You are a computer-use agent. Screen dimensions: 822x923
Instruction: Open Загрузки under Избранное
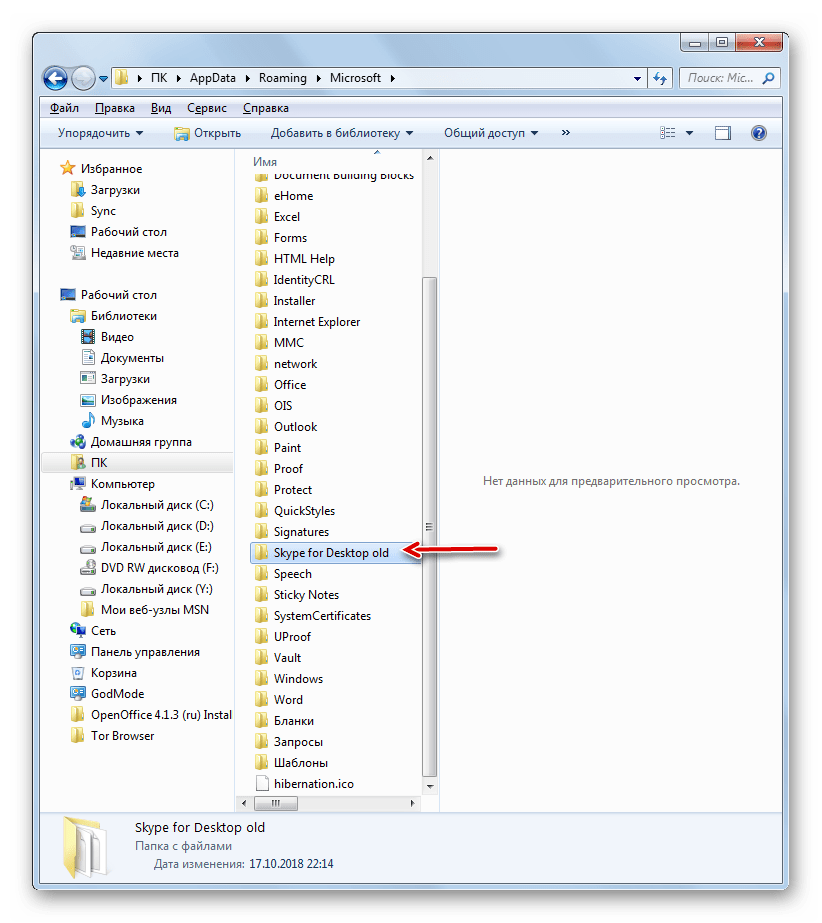point(105,190)
